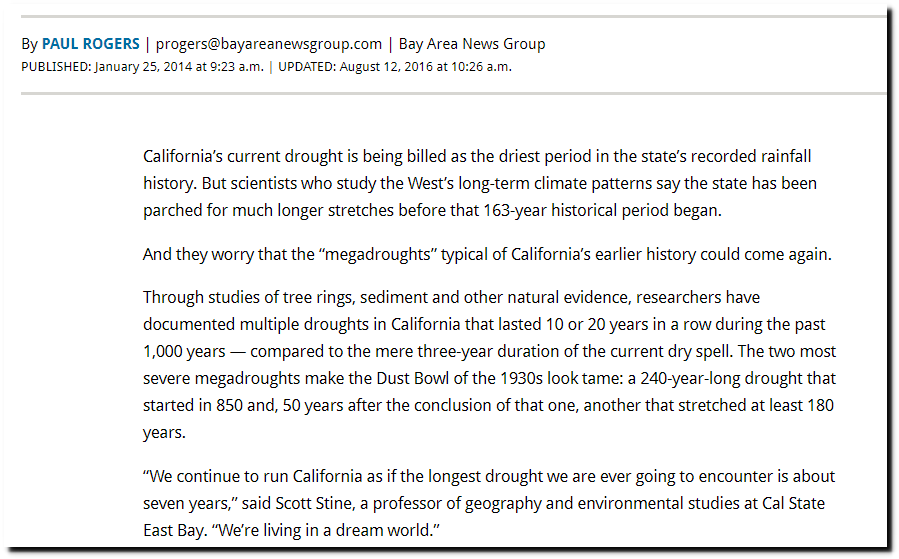Click the word "By" before the author name

pos(29,44)
